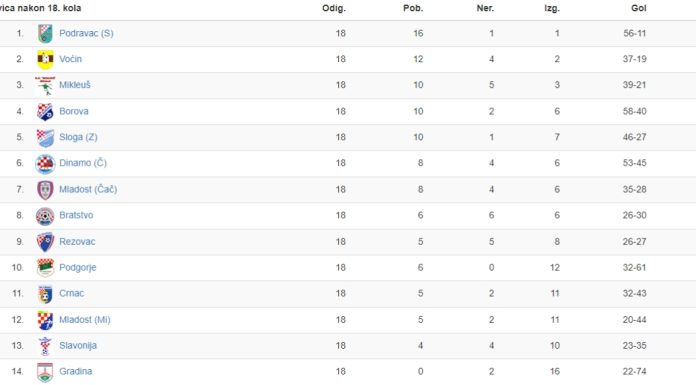Click the yellow Voćin club crest
Screen dimensions: 696x385
click(45, 60)
